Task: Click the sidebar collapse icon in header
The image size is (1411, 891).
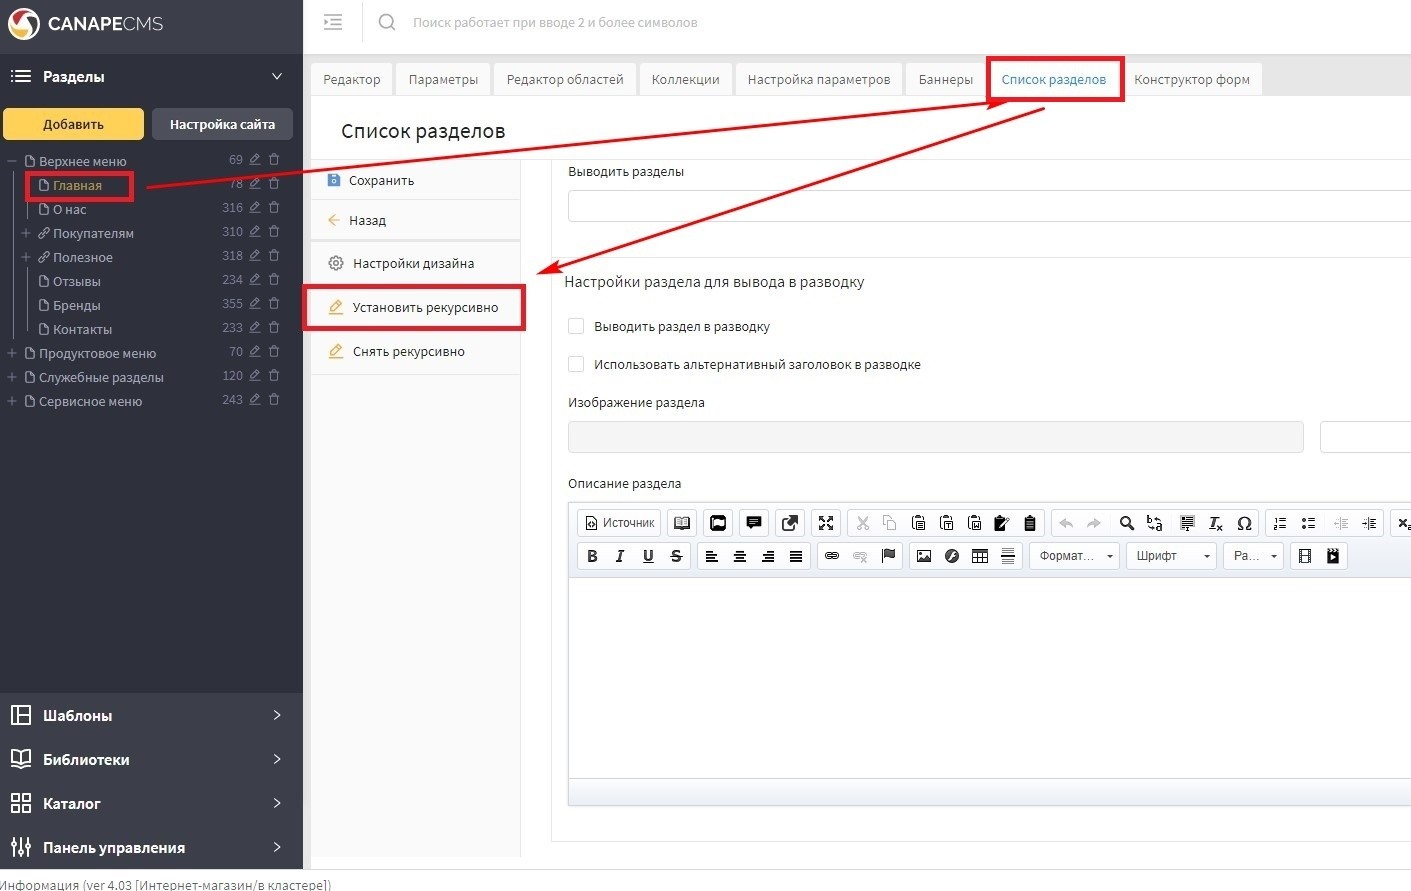Action: [333, 22]
